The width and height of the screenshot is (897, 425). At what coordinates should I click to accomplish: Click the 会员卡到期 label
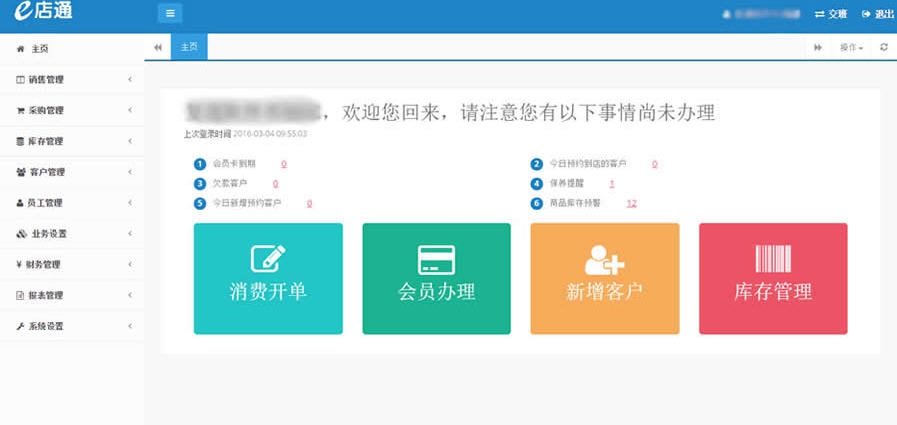[x=234, y=164]
